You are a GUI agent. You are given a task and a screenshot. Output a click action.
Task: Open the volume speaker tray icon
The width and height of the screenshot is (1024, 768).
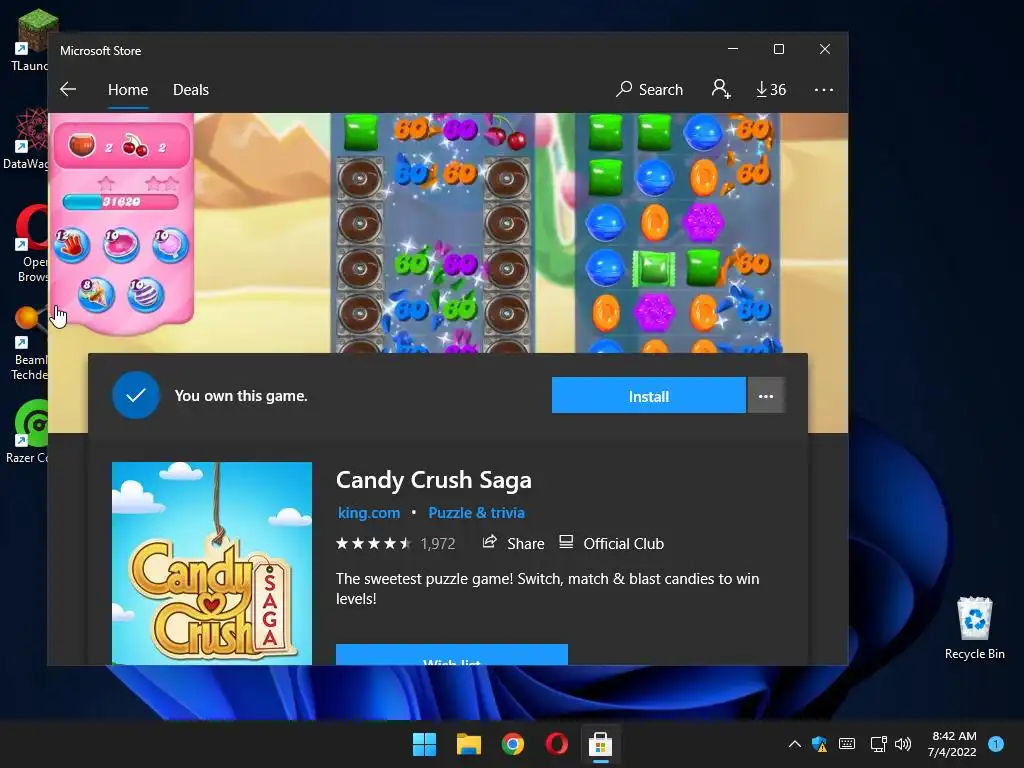tap(903, 744)
